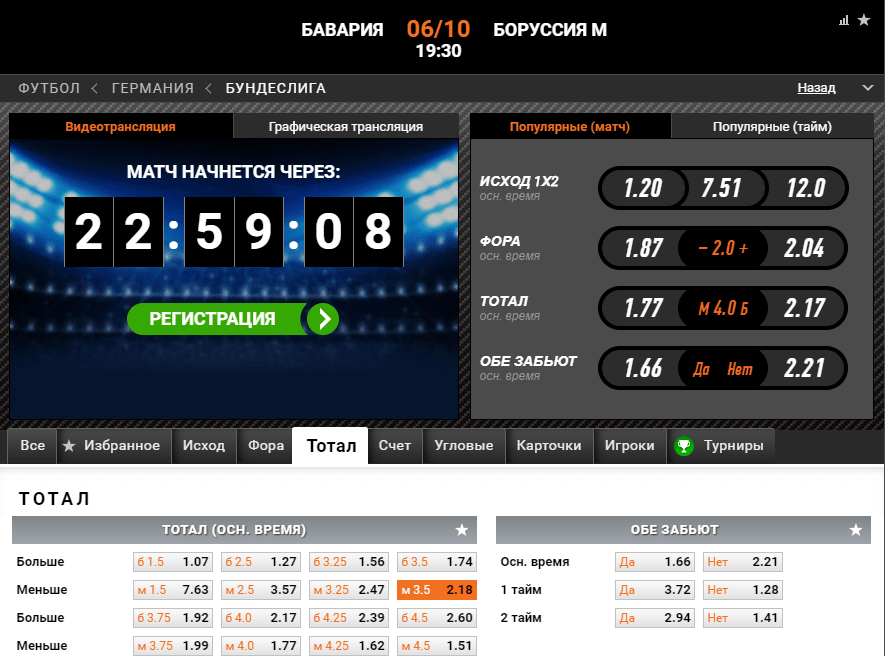This screenshot has height=656, width=885.
Task: Add match to favorites with header star
Action: point(864,20)
